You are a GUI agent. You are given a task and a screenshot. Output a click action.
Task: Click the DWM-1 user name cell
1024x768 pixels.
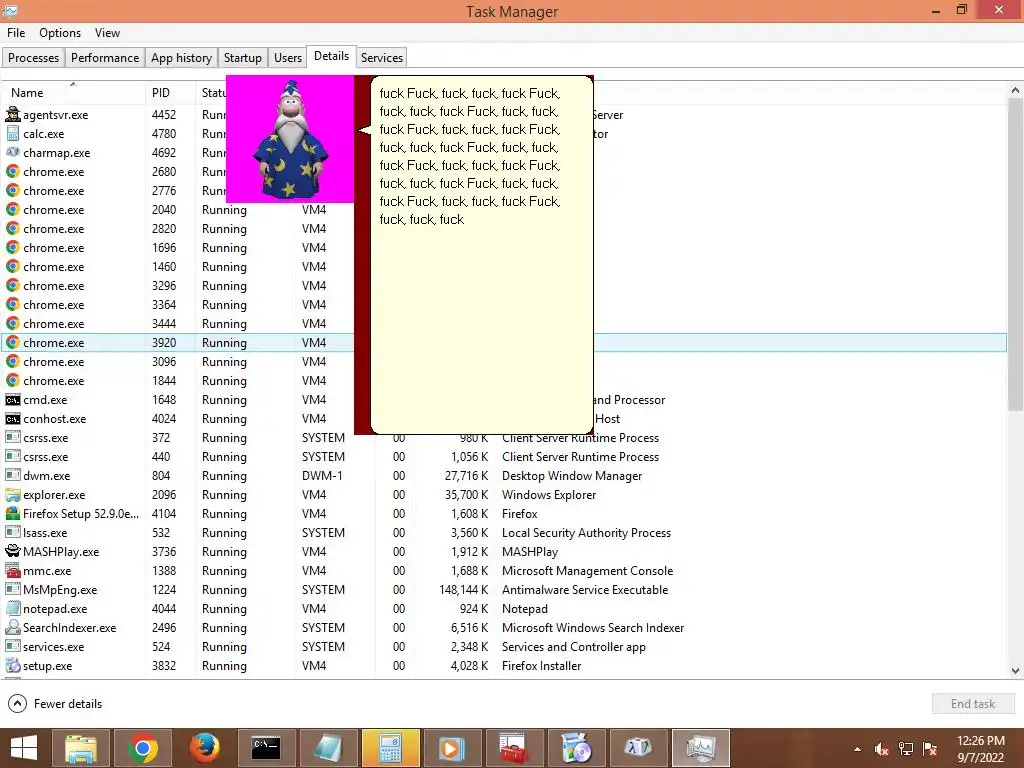click(x=323, y=475)
